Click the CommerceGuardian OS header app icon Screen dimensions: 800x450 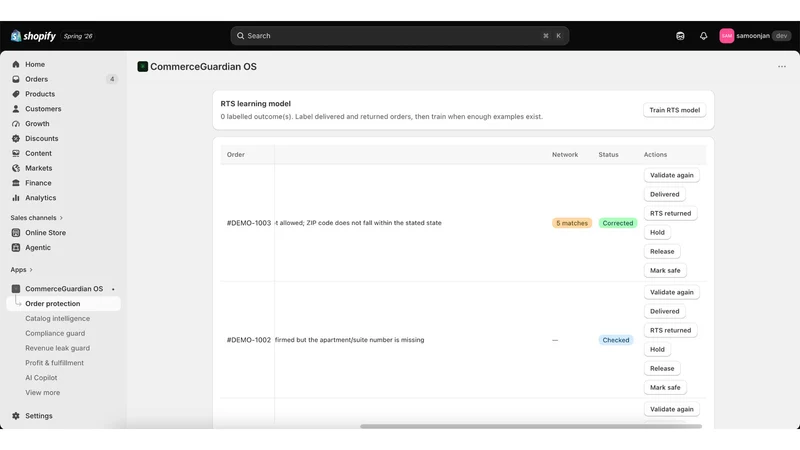tap(142, 66)
